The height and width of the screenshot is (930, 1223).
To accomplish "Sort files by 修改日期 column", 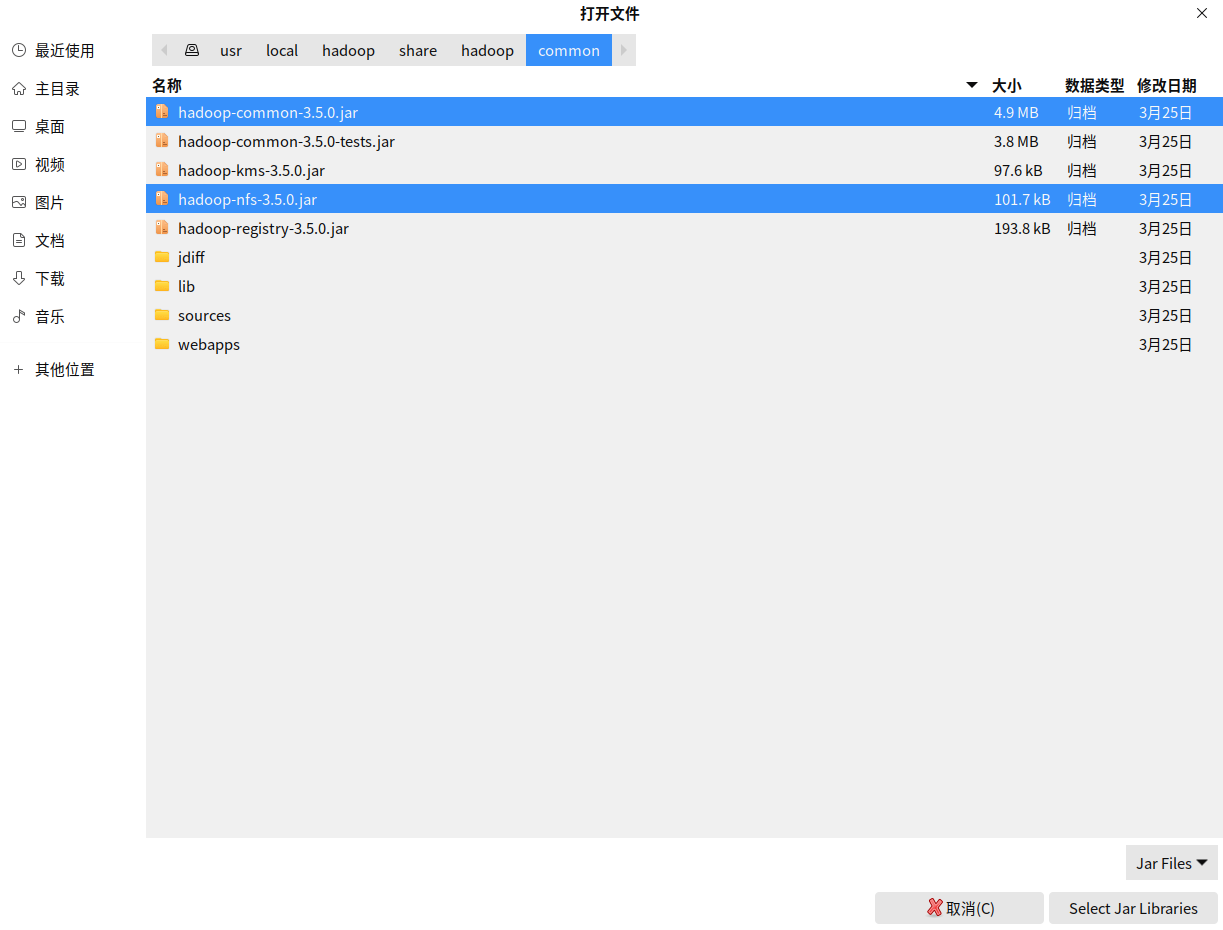I will point(1167,85).
